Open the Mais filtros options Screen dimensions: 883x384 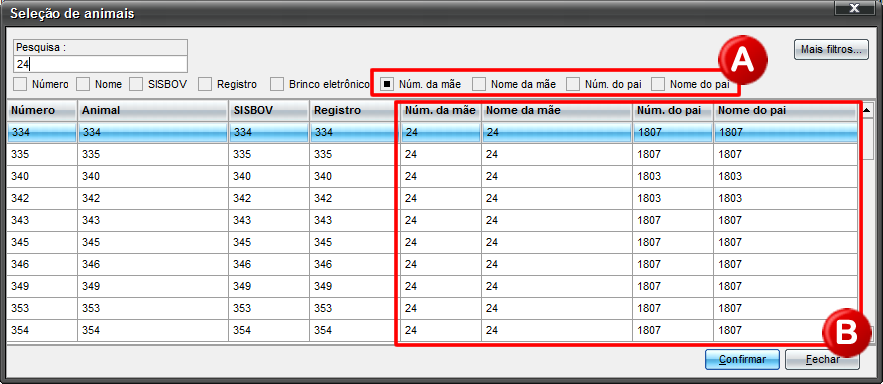point(830,50)
